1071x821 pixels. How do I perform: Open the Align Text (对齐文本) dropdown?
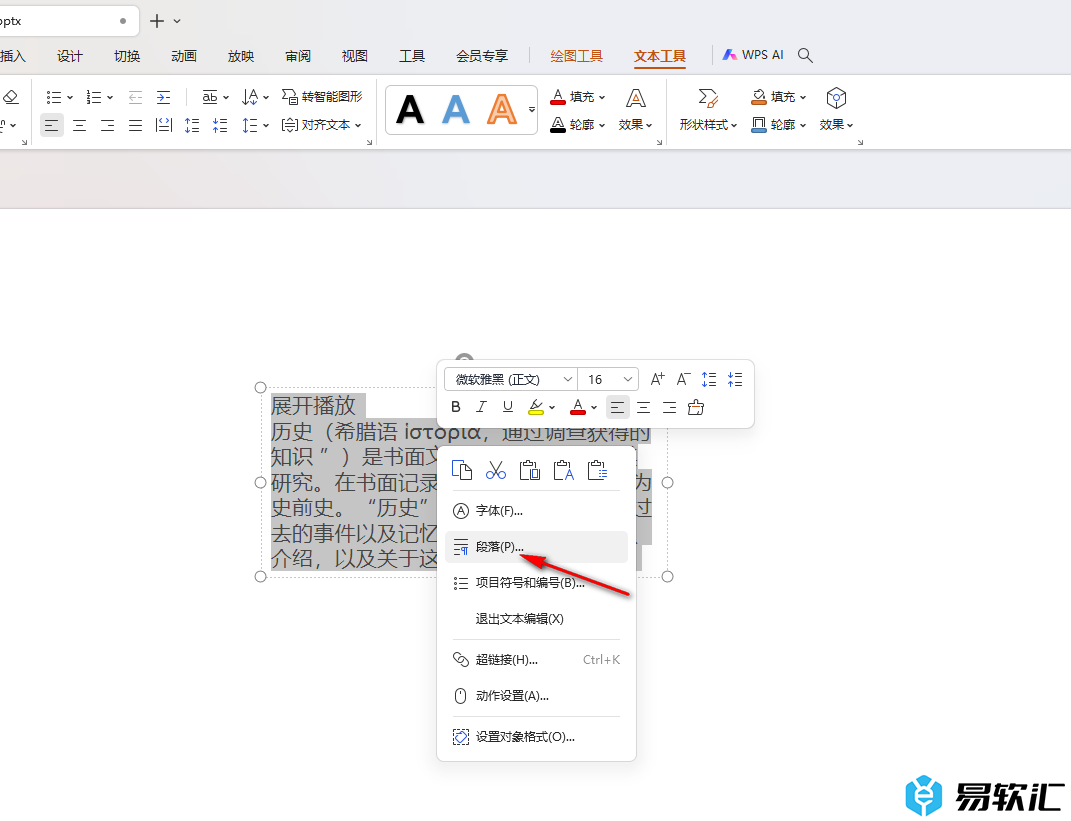coord(321,125)
